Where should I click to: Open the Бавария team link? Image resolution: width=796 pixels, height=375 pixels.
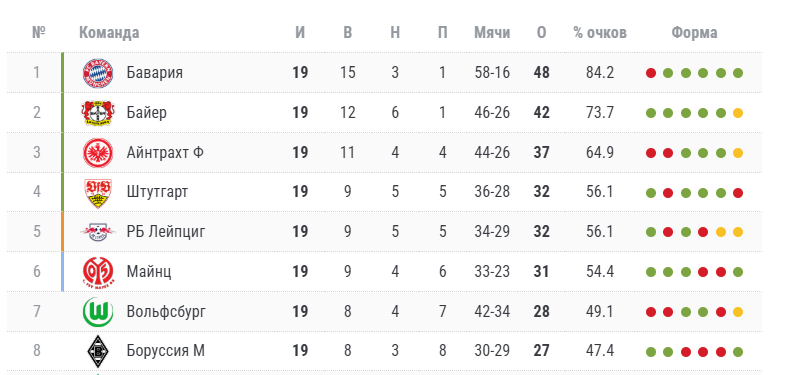pos(155,73)
